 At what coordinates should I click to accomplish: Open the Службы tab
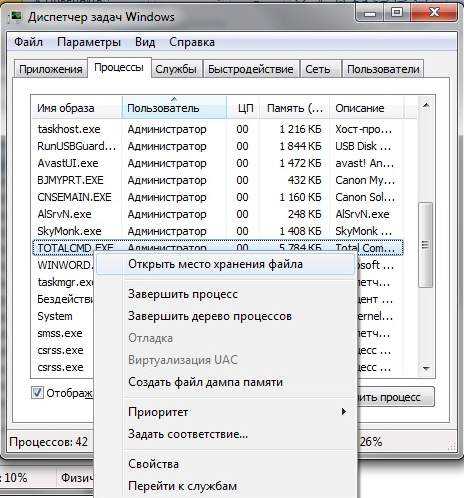coord(176,69)
